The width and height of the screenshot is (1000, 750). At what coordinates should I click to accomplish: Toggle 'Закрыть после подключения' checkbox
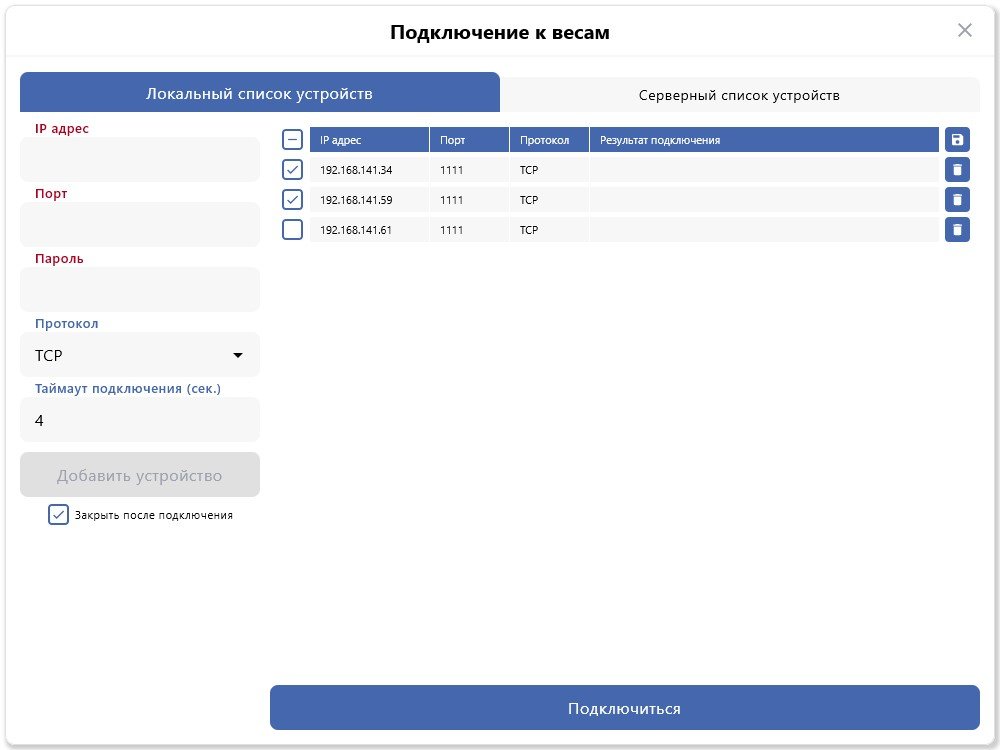tap(58, 515)
